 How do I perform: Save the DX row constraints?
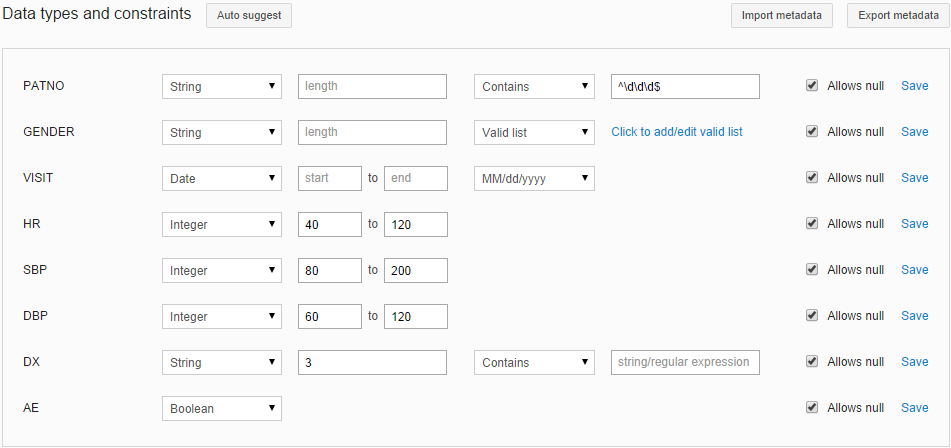point(914,362)
